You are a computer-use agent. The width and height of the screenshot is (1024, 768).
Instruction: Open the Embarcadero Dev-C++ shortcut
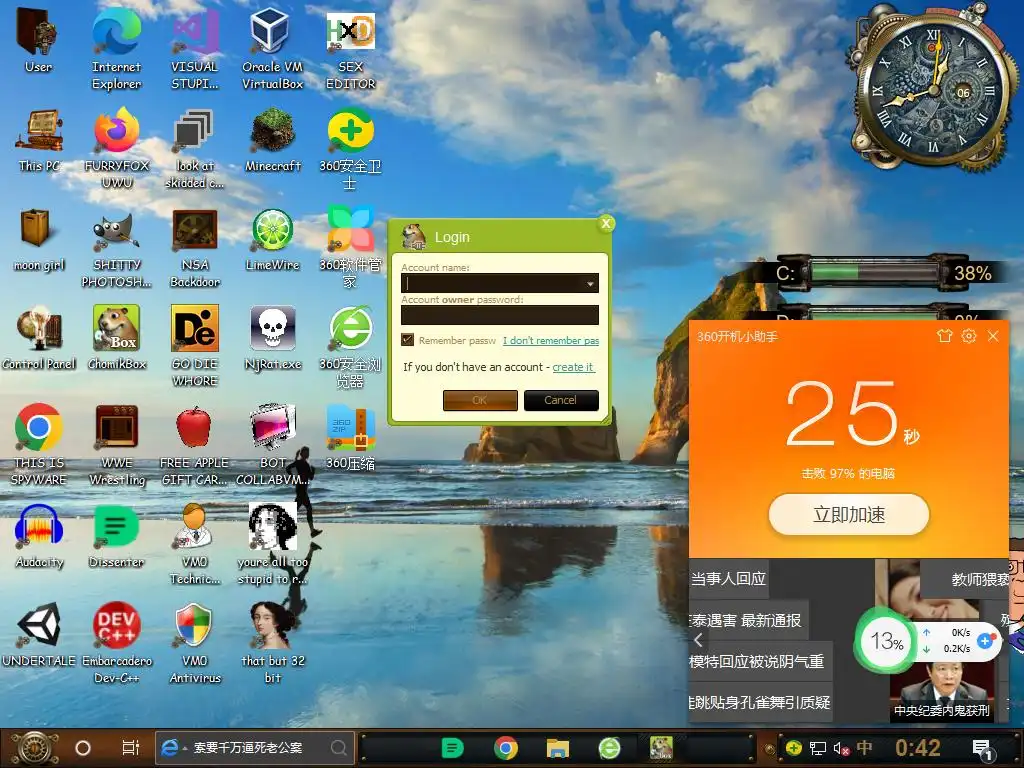coord(116,643)
